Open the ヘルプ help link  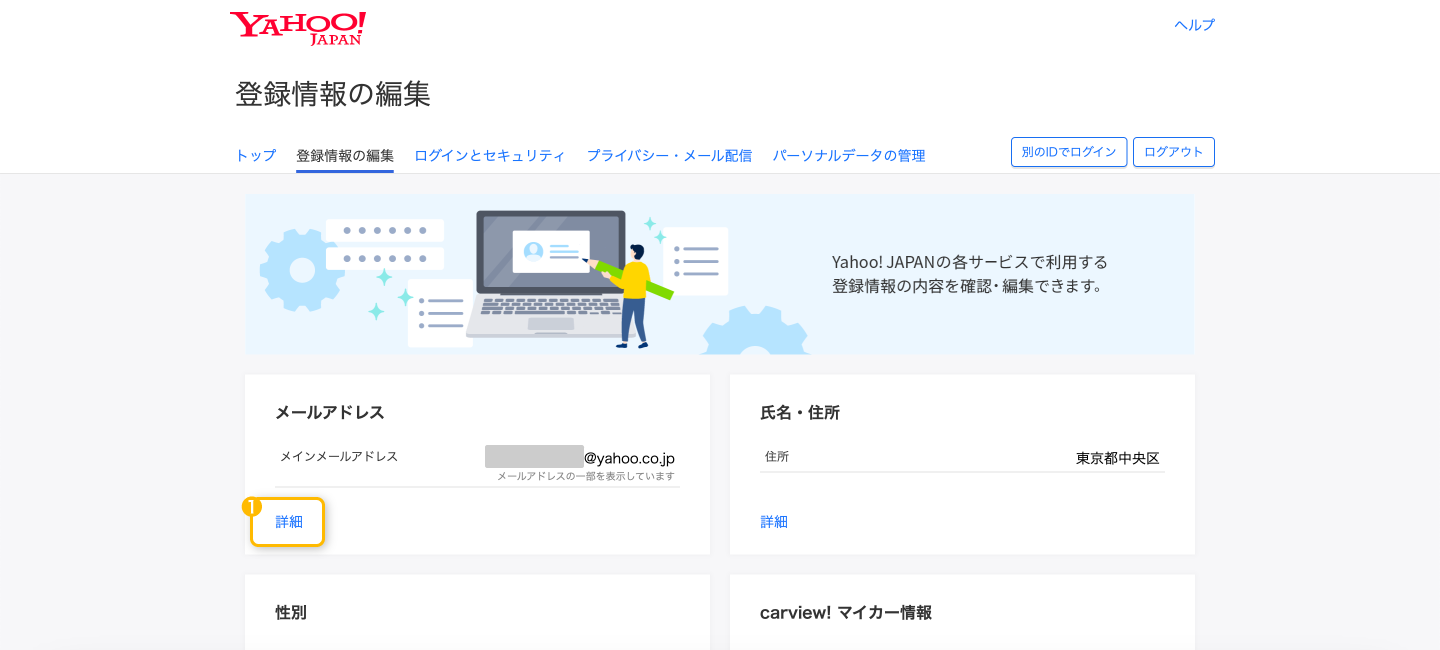[1194, 25]
